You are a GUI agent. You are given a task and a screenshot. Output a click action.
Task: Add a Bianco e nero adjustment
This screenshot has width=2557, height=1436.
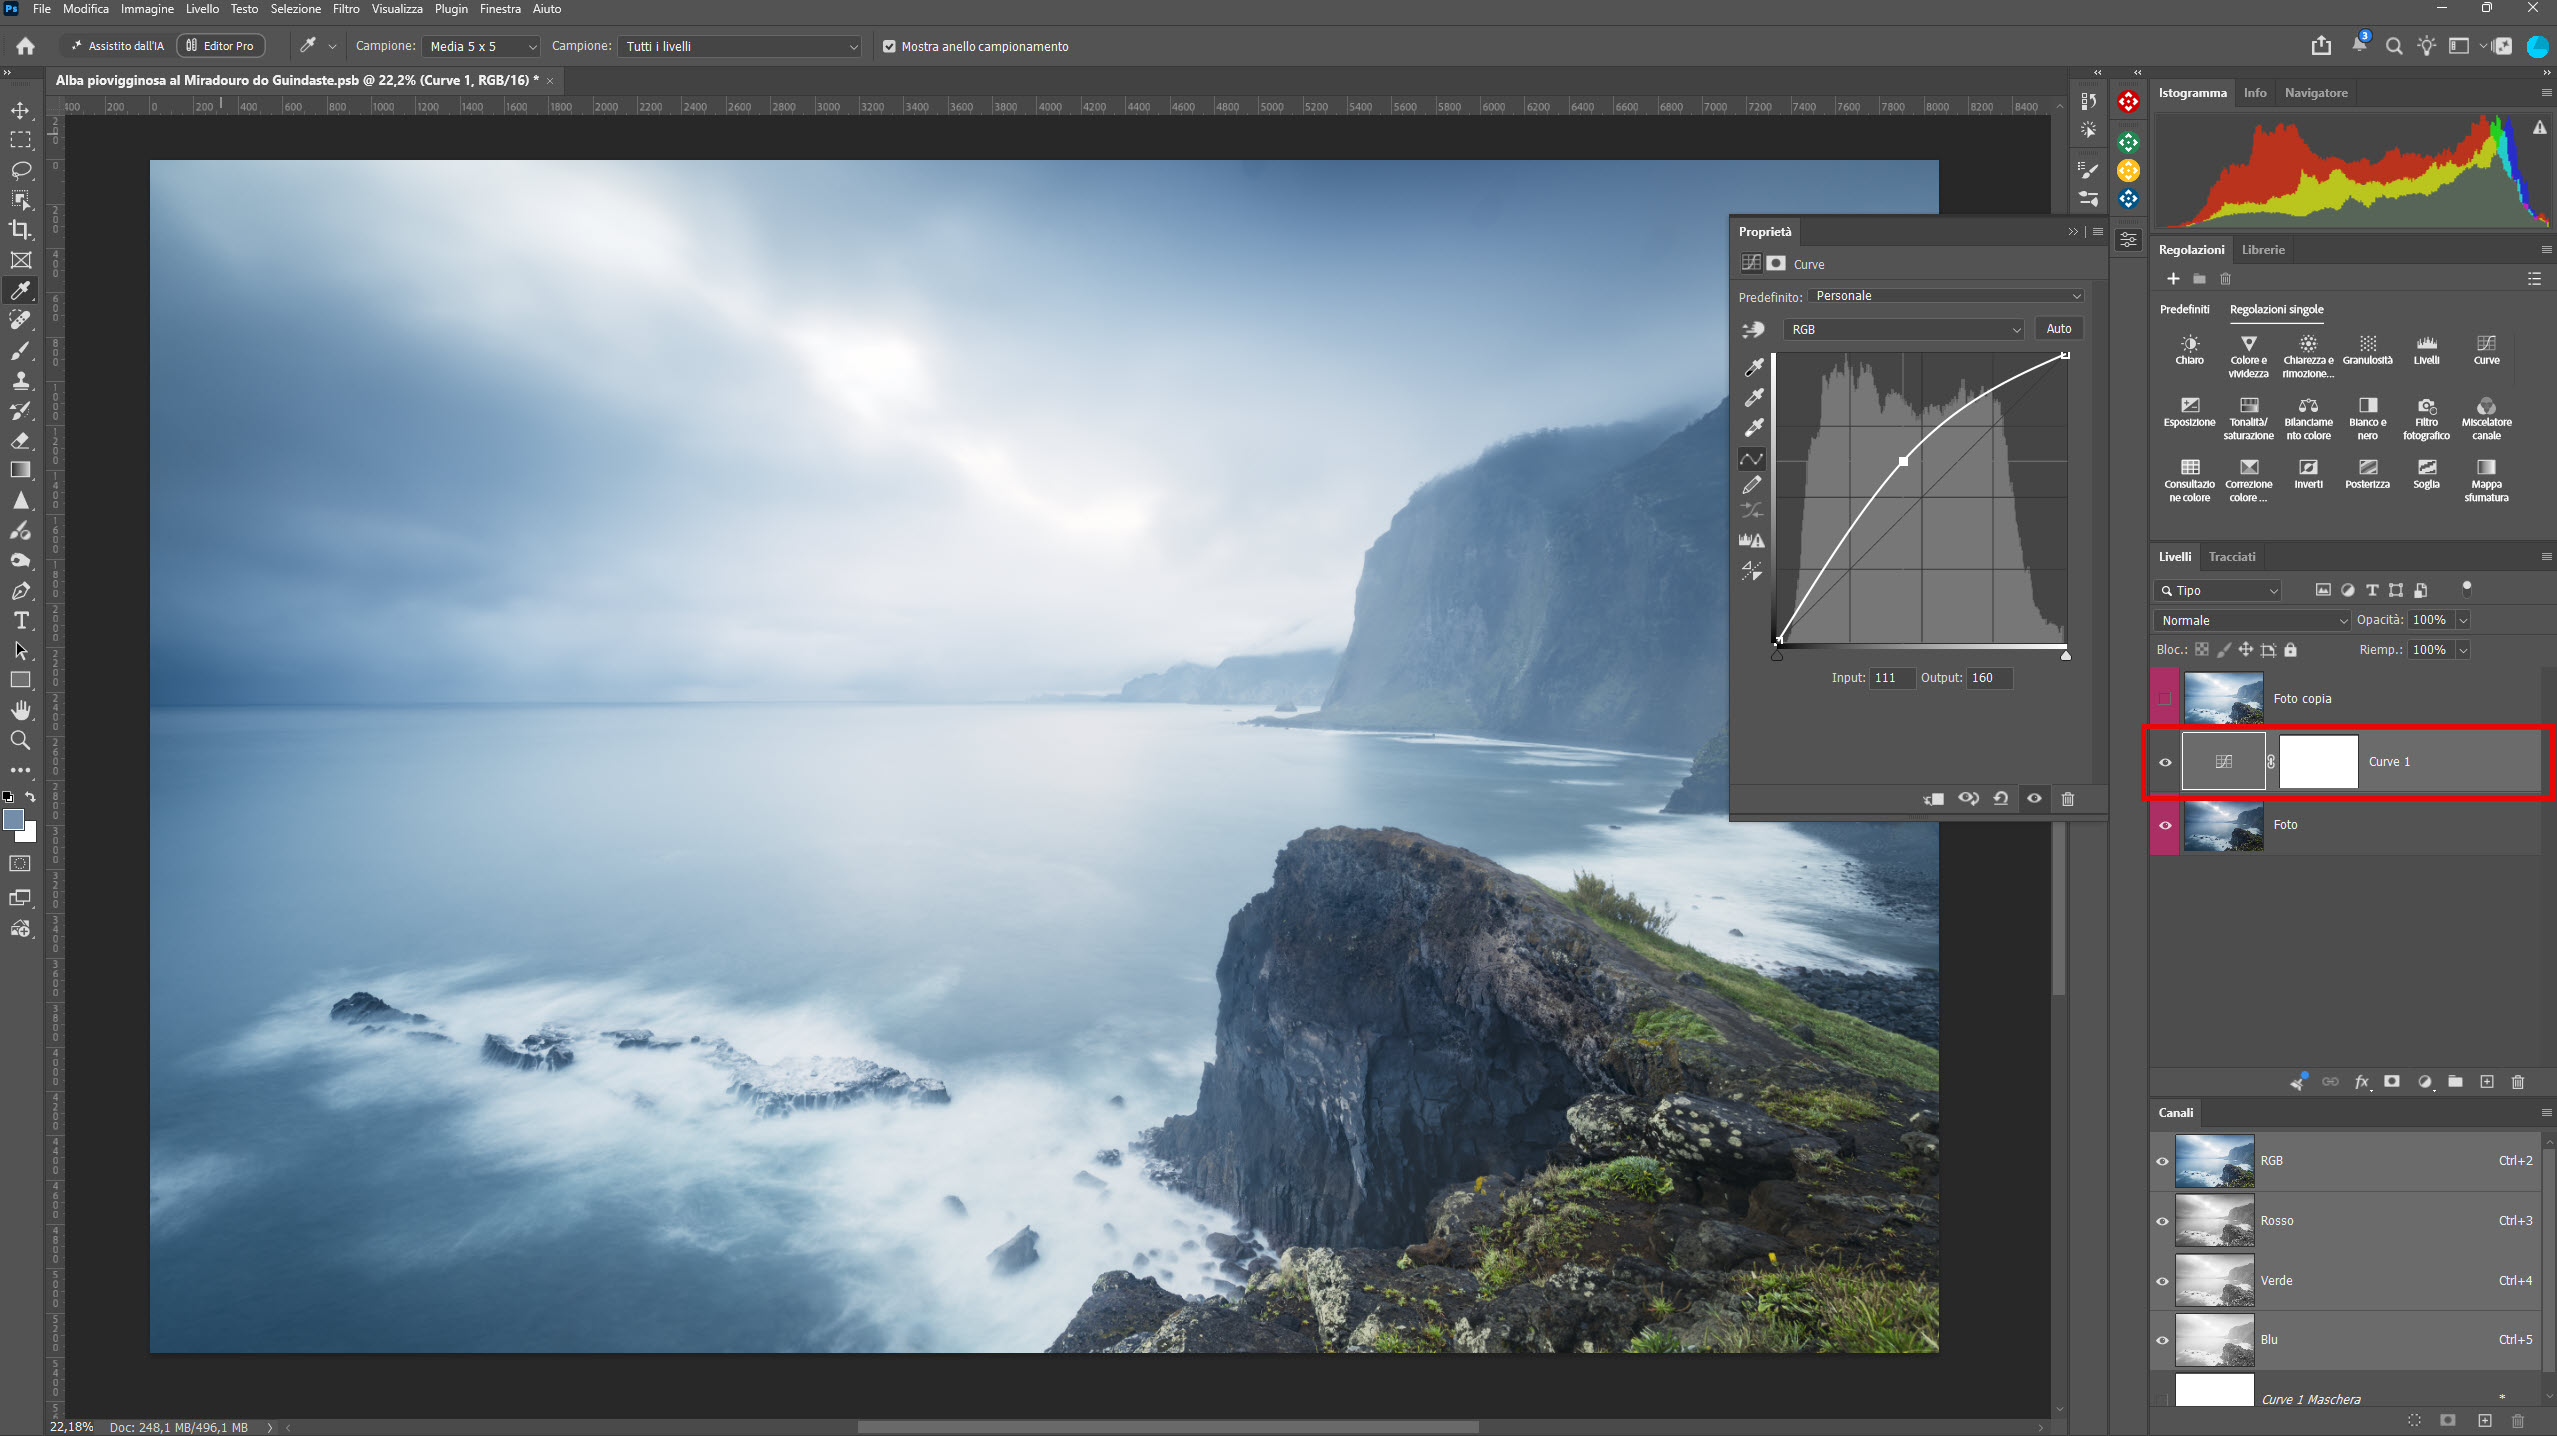2367,417
